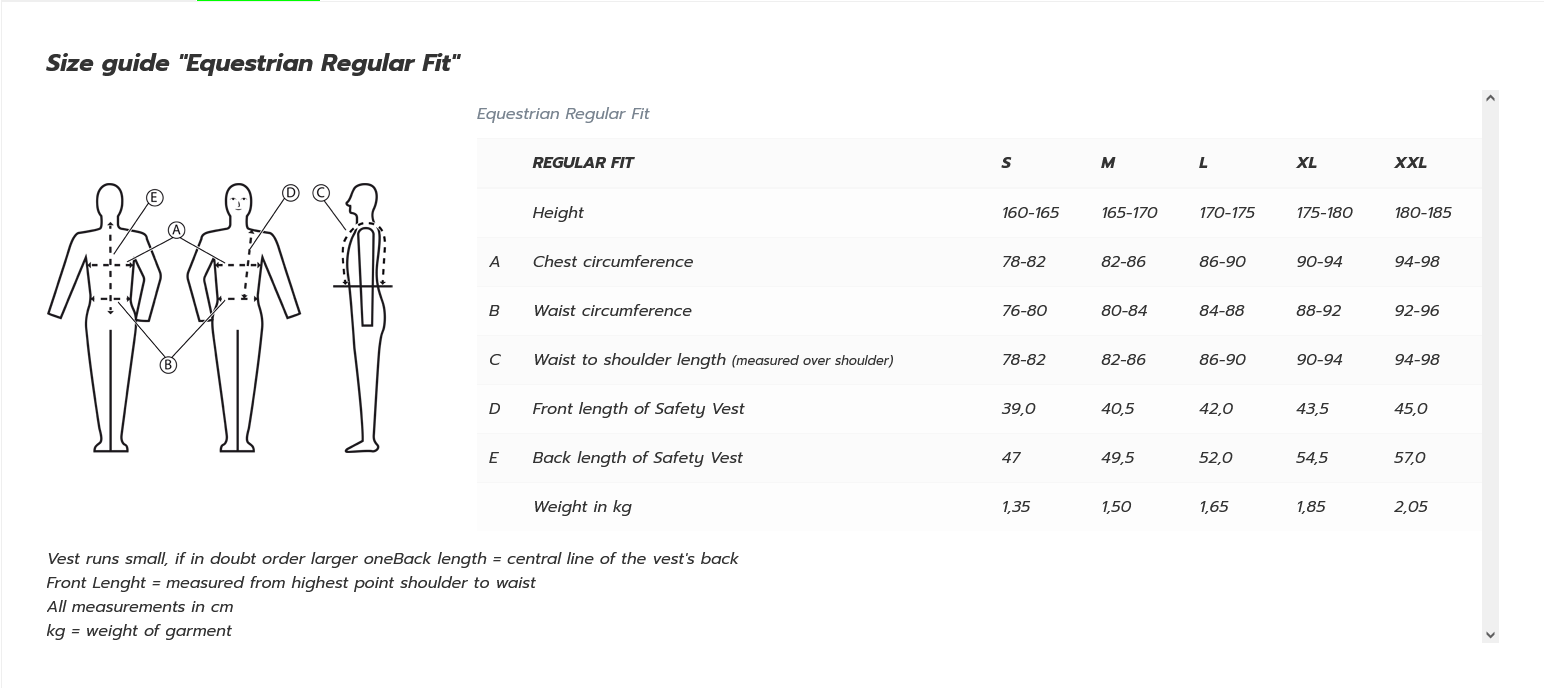The width and height of the screenshot is (1544, 688).
Task: Select the XXL size column header
Action: pyautogui.click(x=1410, y=163)
